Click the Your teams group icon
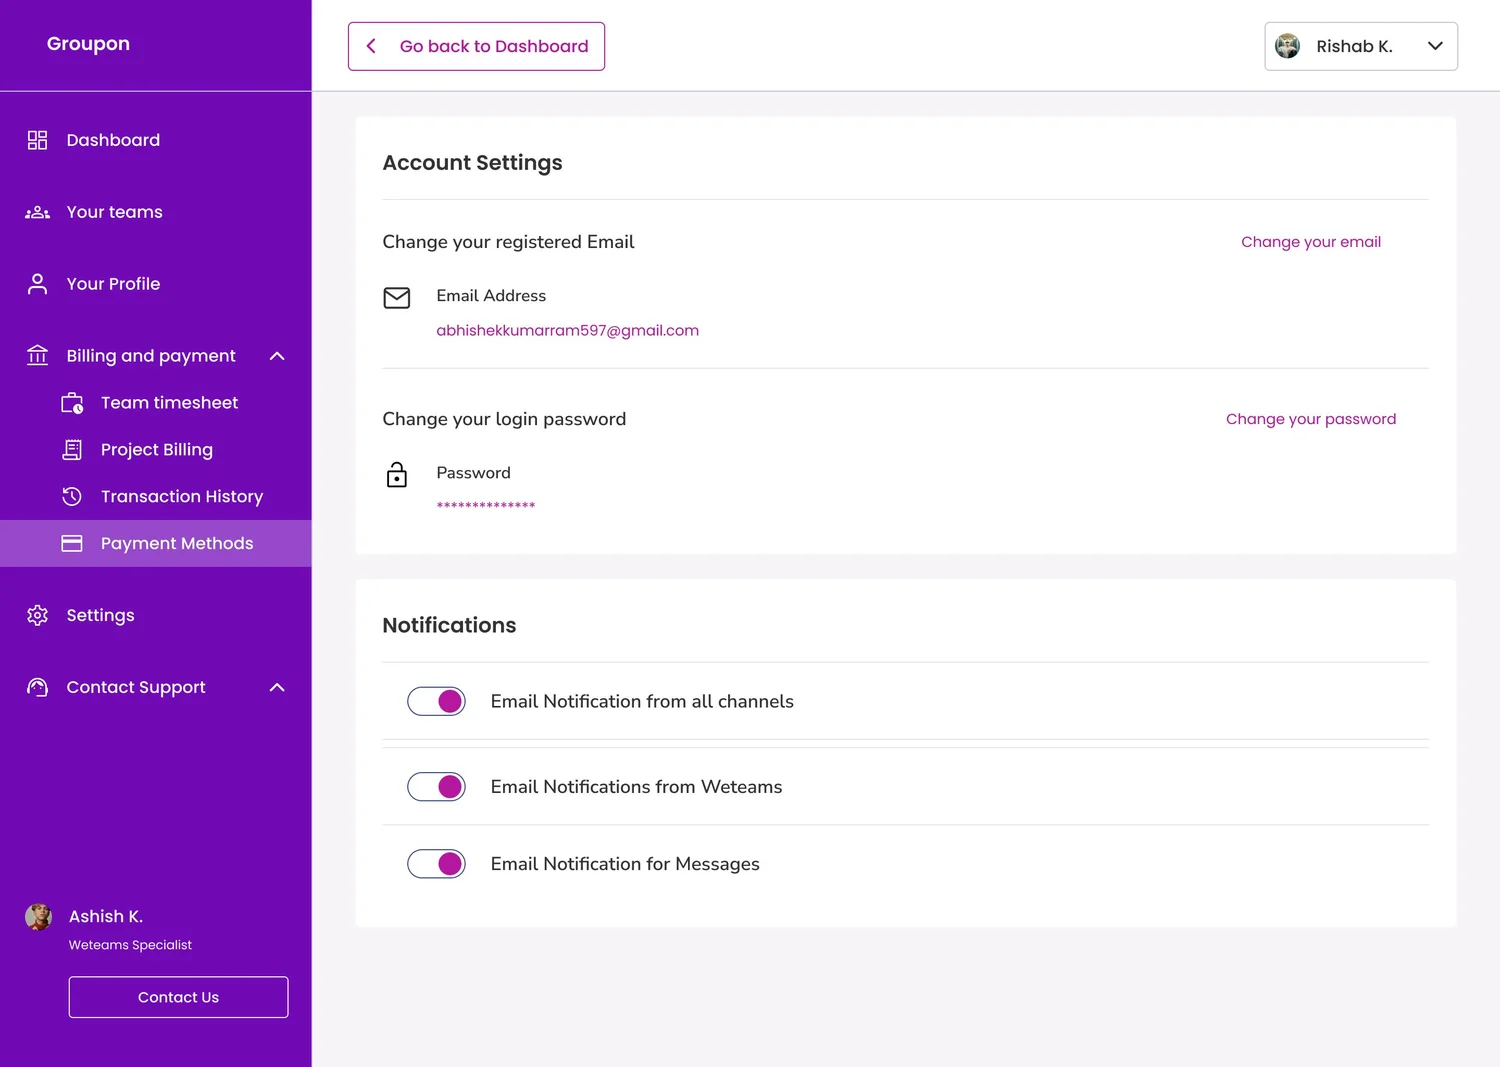 click(37, 212)
